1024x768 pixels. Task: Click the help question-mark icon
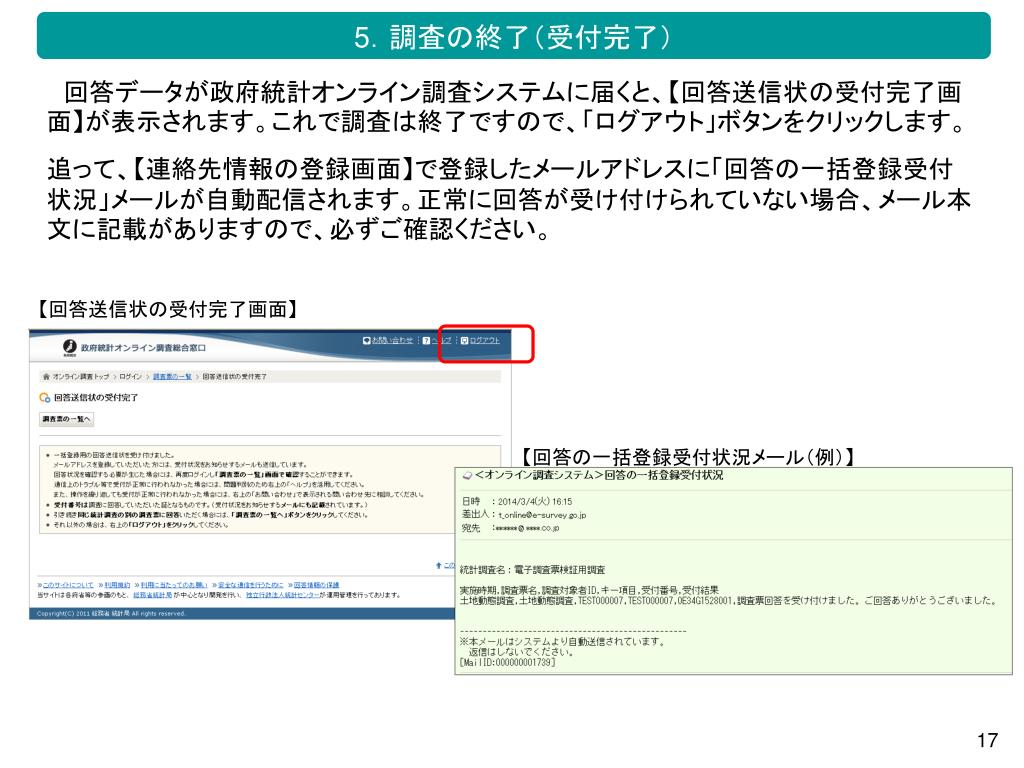tap(426, 340)
